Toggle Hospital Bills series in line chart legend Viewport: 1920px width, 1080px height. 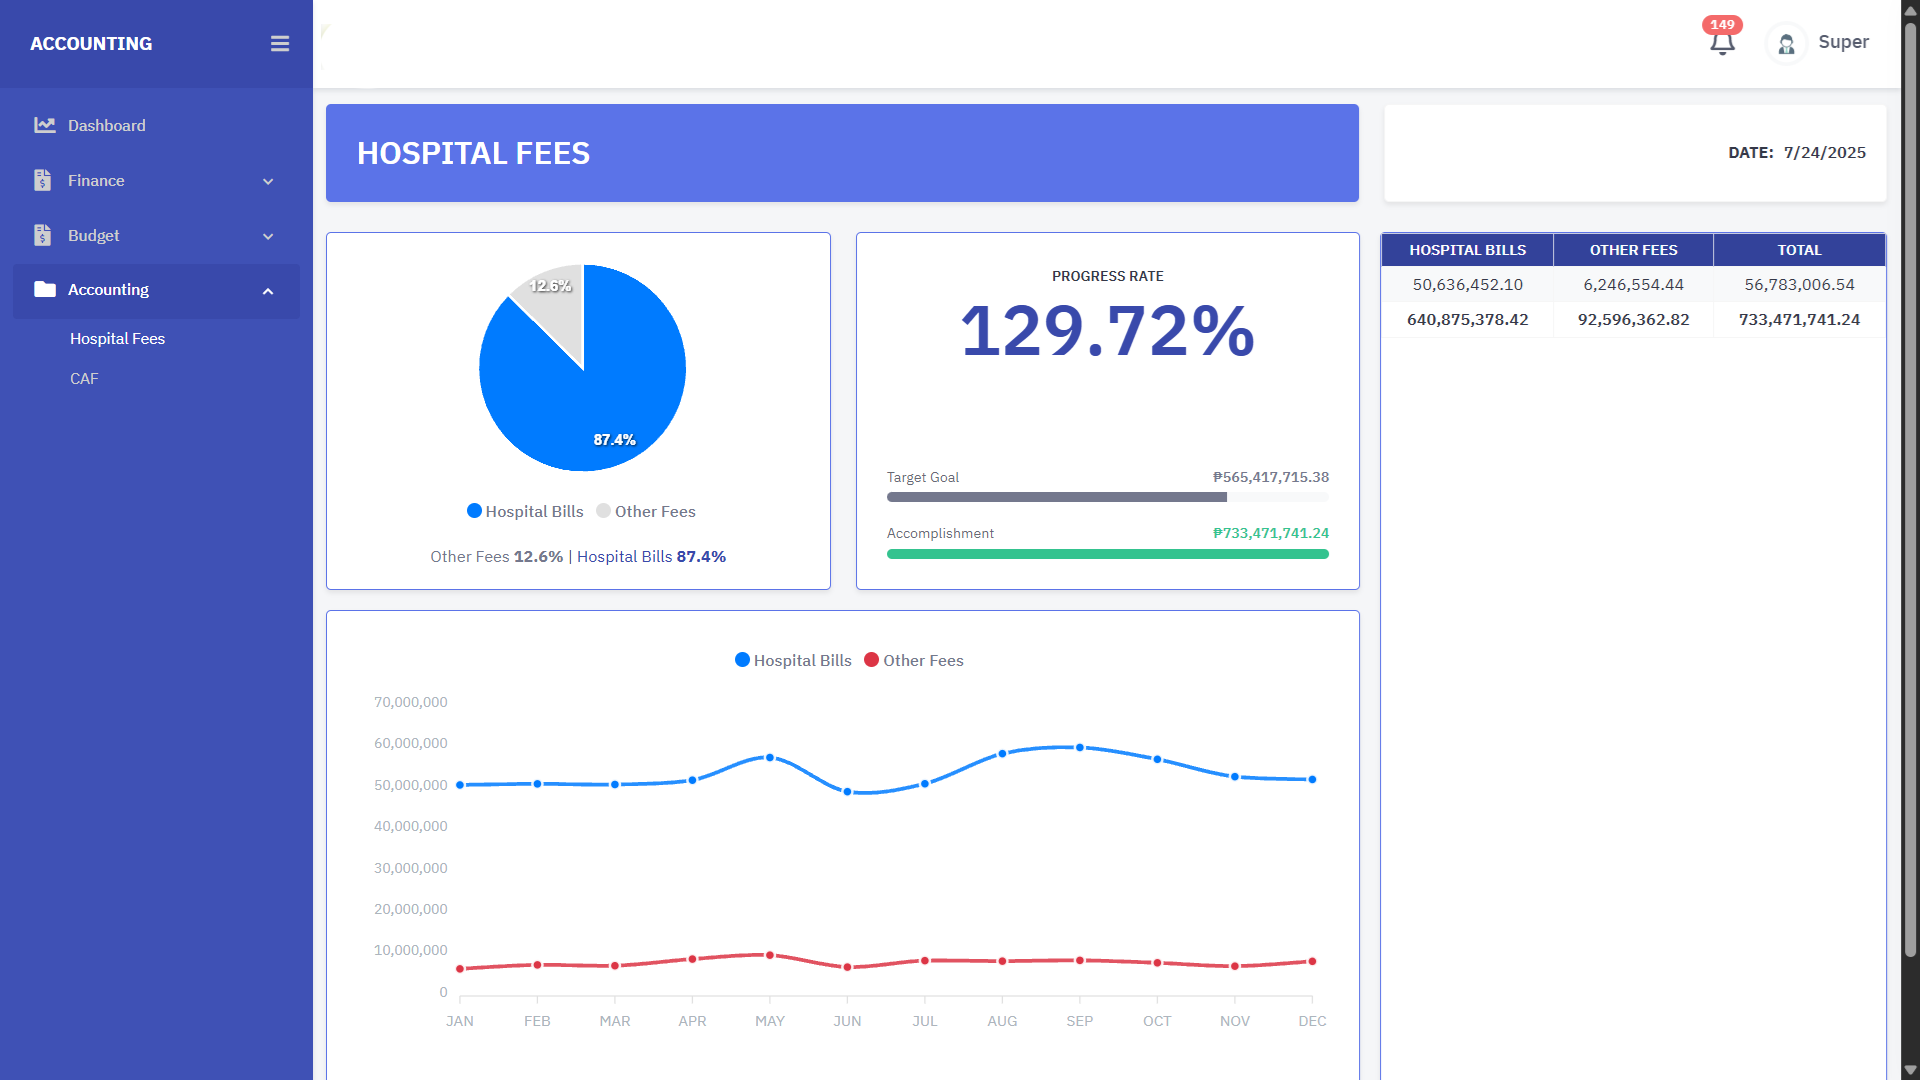pos(793,660)
